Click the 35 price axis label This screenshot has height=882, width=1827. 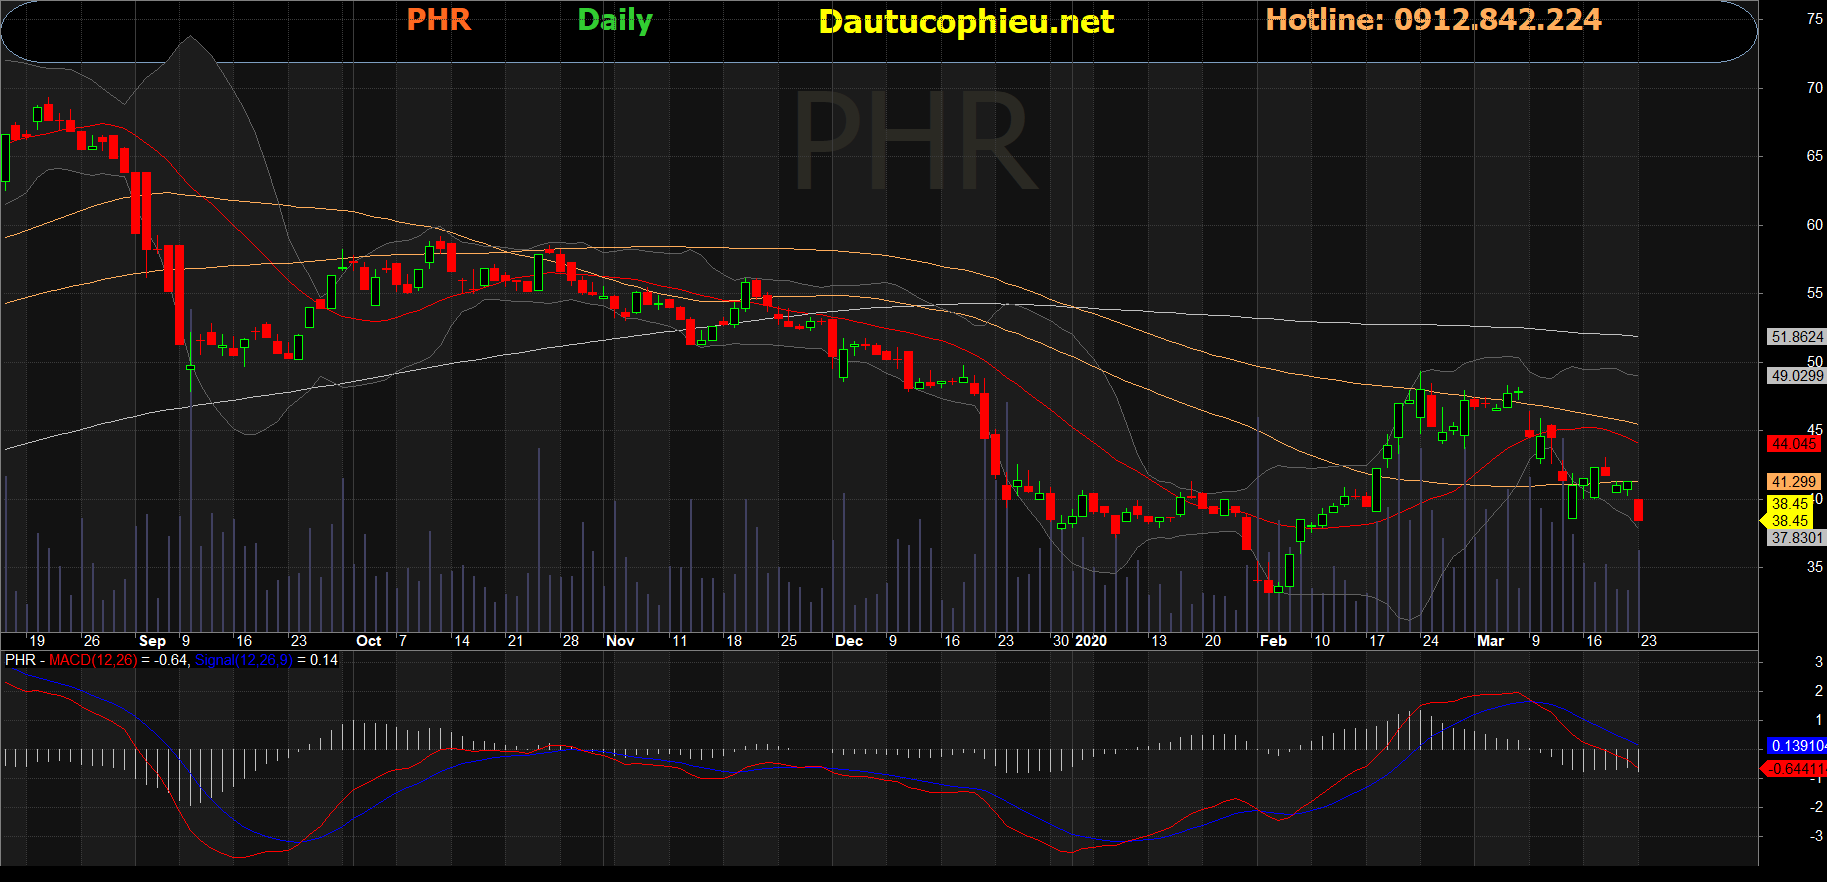coord(1815,567)
